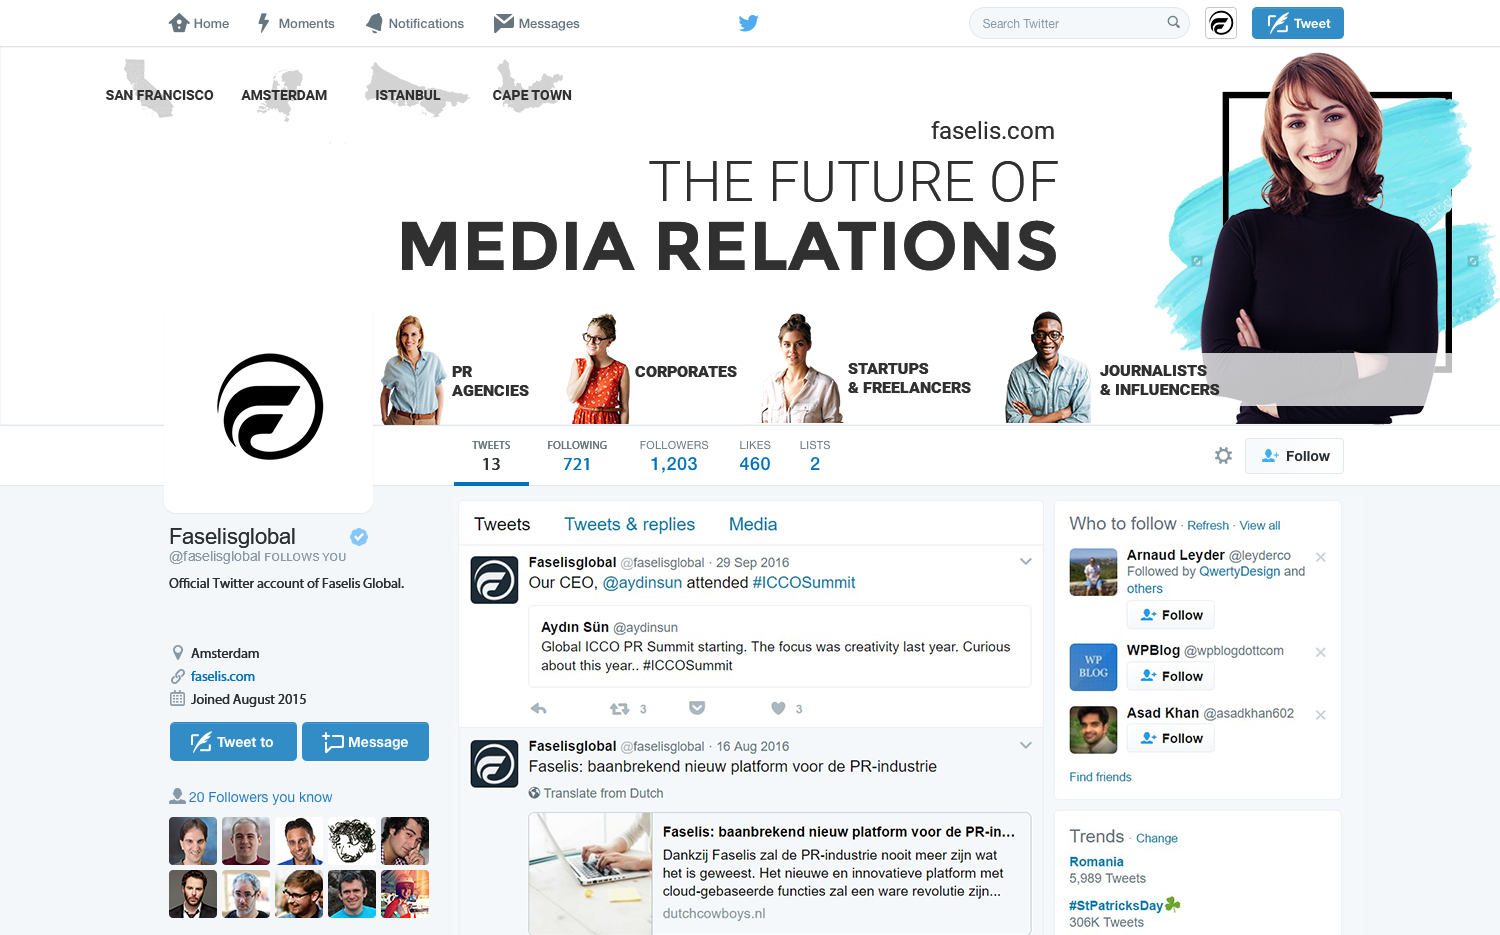Click 'others' link under Arnaud Leyder
This screenshot has height=935, width=1500.
click(x=1145, y=588)
